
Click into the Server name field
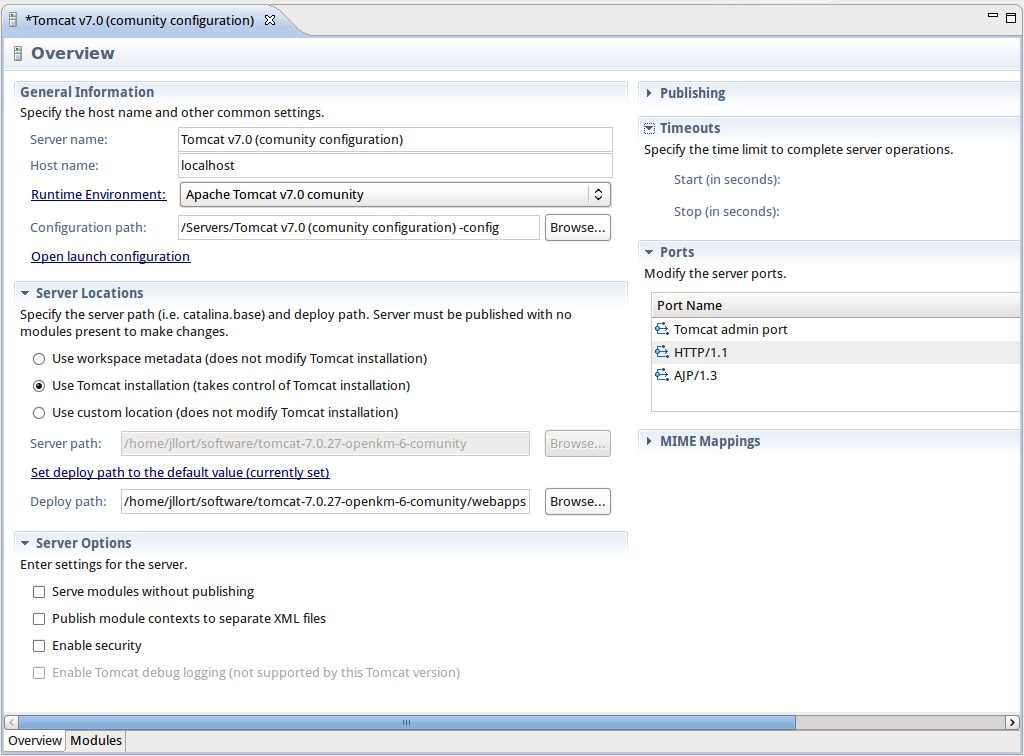click(395, 140)
